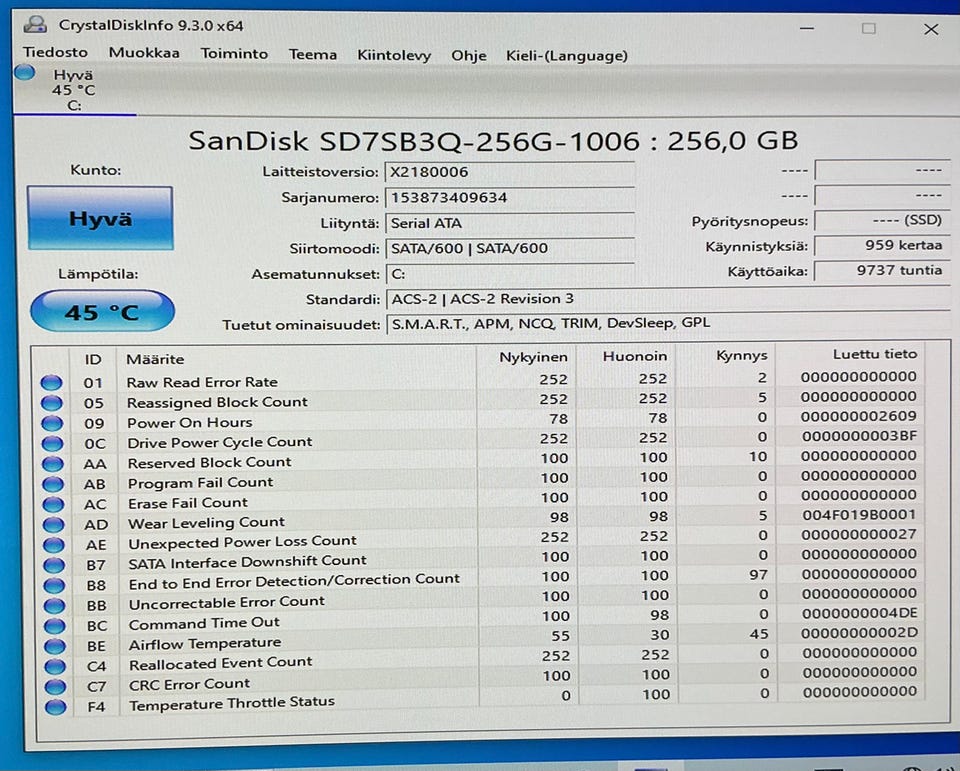Click the Siirtomoodi field SATA/600
The width and height of the screenshot is (960, 771).
tap(509, 249)
